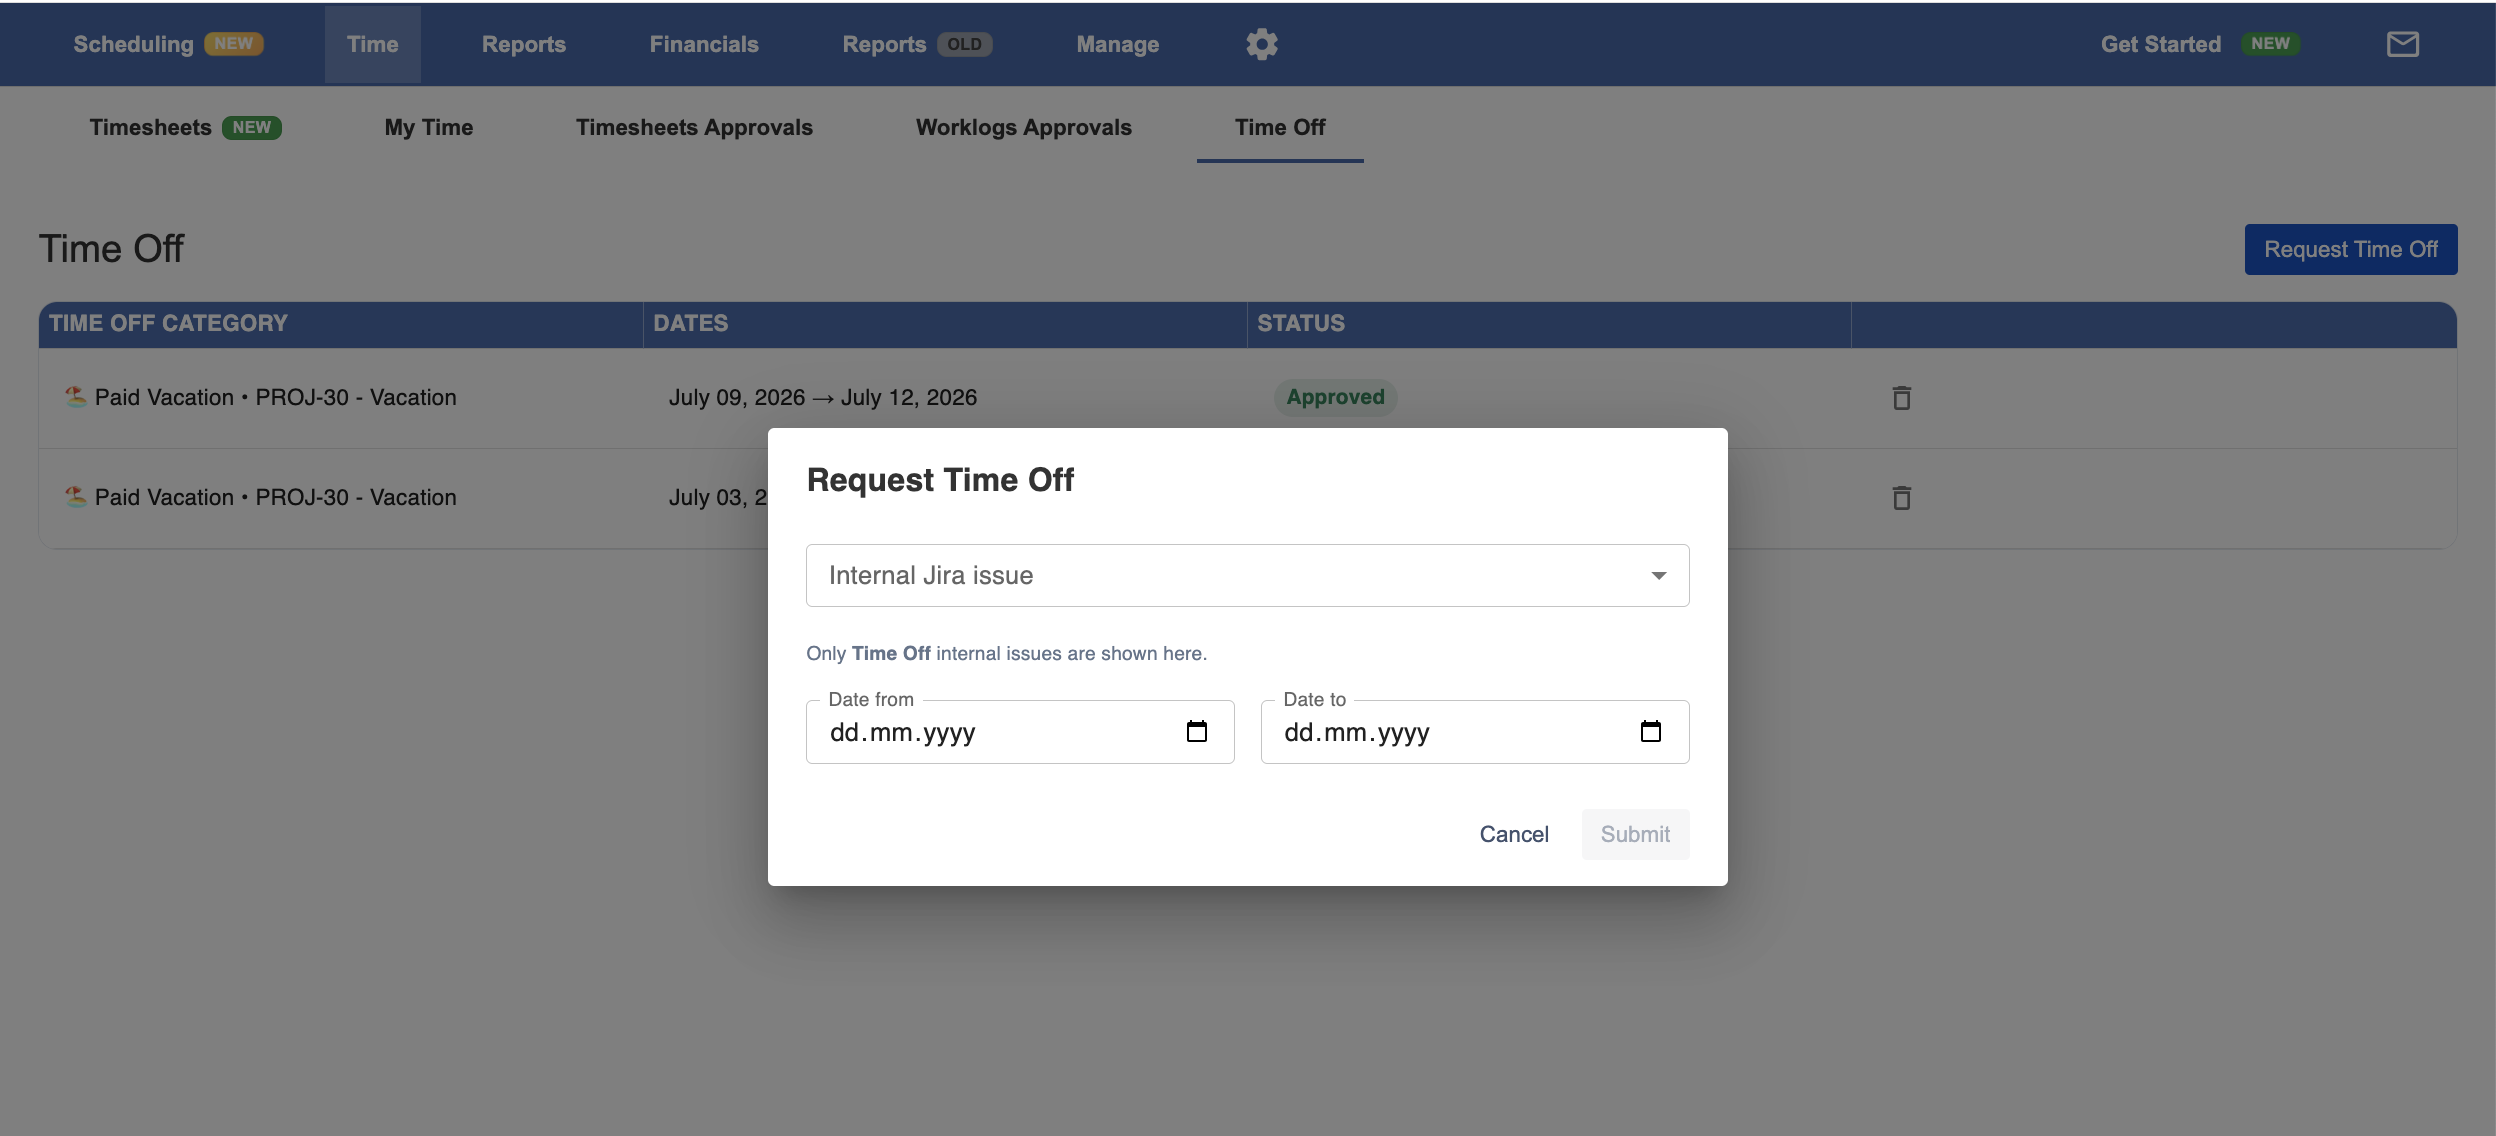Expand the Internal Jira issue dropdown
The image size is (2496, 1136).
[x=1248, y=576]
